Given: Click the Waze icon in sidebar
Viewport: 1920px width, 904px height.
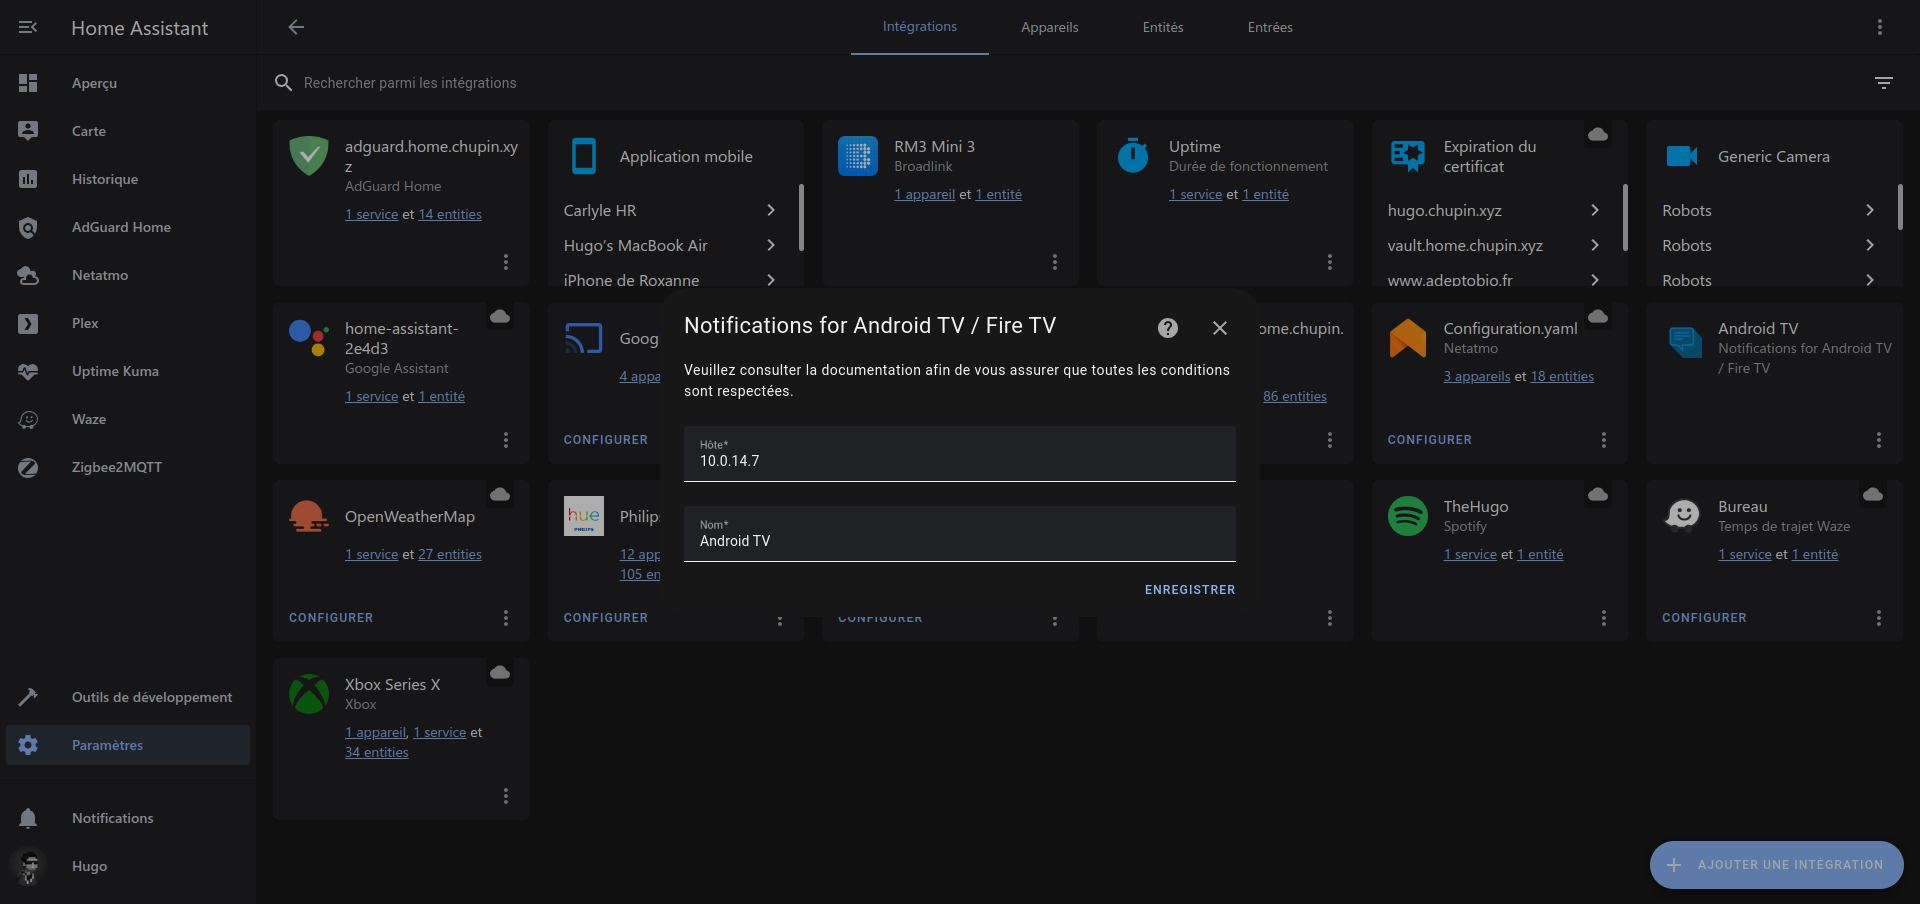Looking at the screenshot, I should pyautogui.click(x=28, y=419).
